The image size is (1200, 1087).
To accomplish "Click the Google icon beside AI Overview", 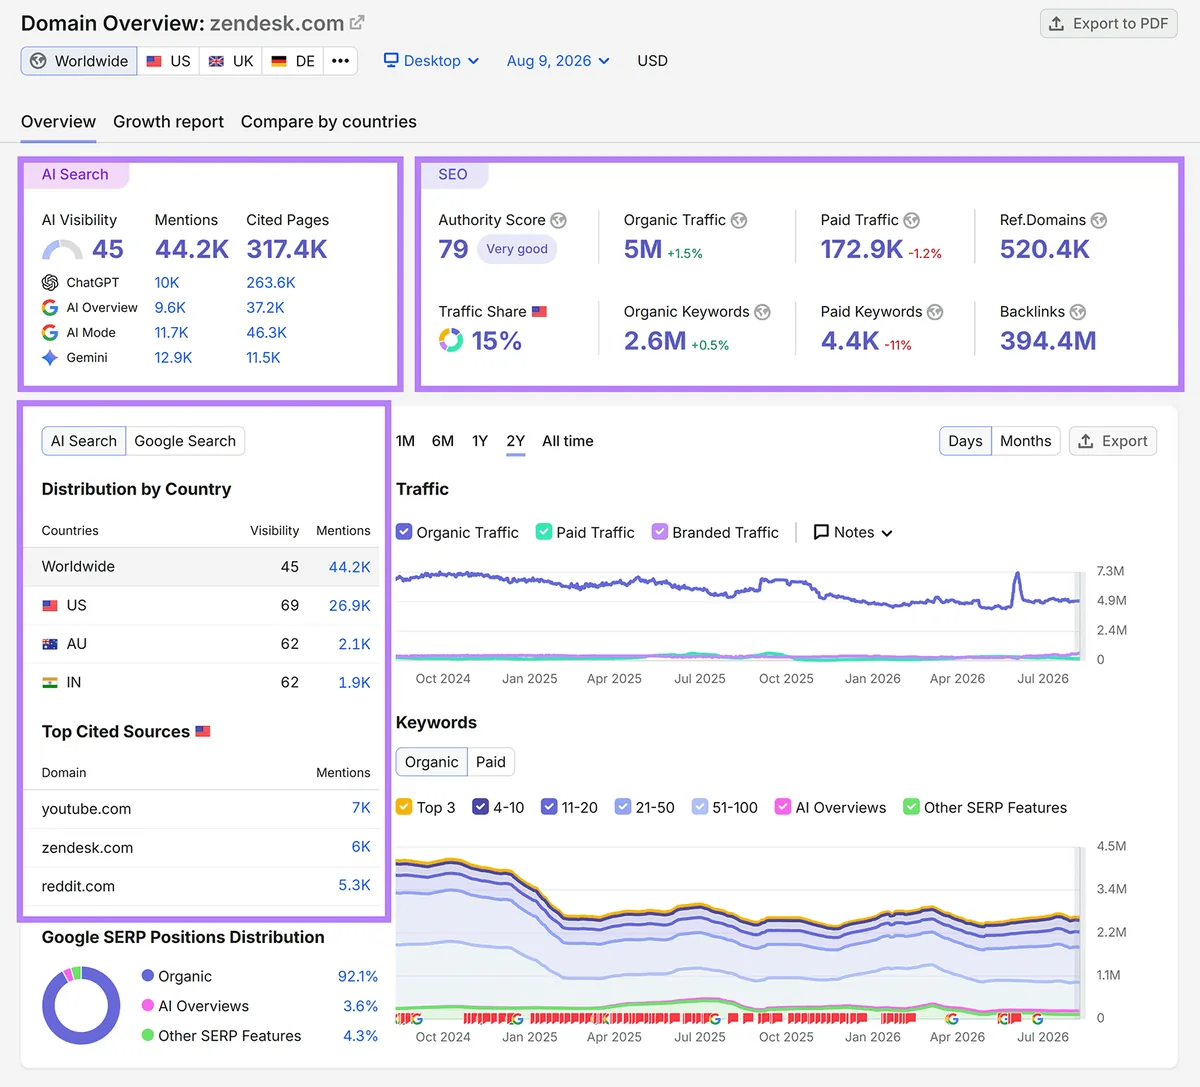I will [x=50, y=308].
